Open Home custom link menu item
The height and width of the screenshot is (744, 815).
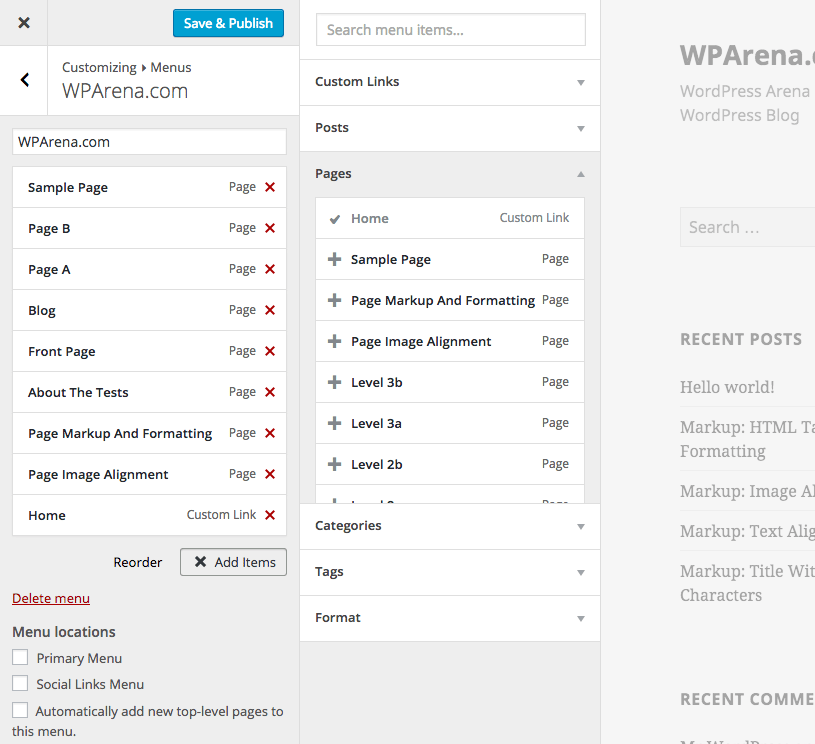tap(149, 515)
